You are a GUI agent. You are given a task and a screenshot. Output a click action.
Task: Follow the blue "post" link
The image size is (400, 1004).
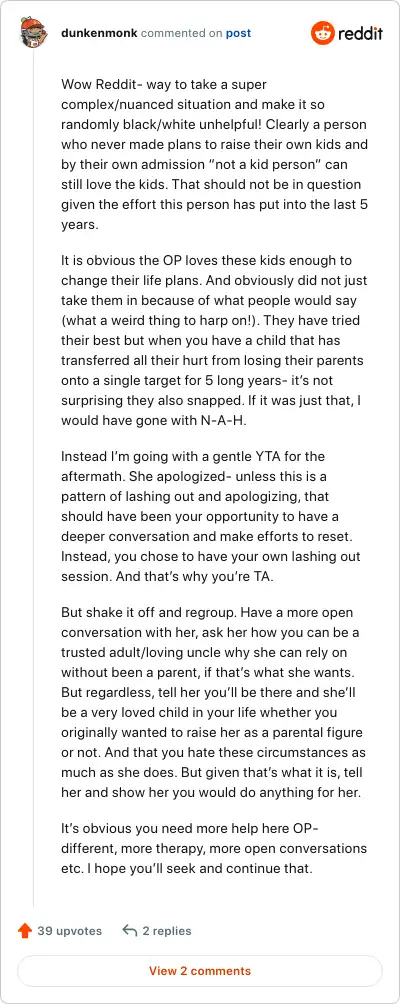click(238, 33)
